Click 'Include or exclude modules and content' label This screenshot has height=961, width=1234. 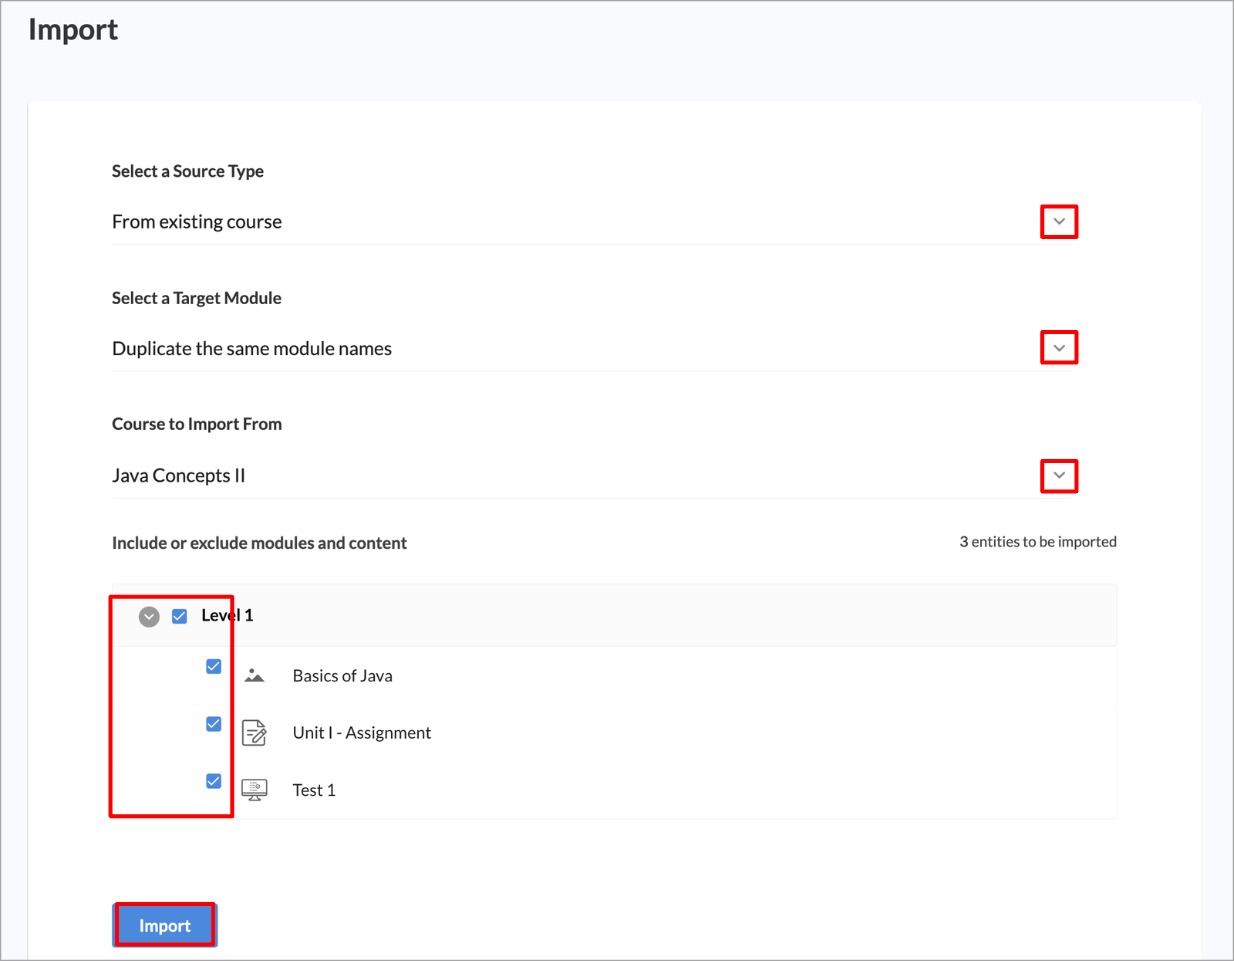[x=259, y=543]
